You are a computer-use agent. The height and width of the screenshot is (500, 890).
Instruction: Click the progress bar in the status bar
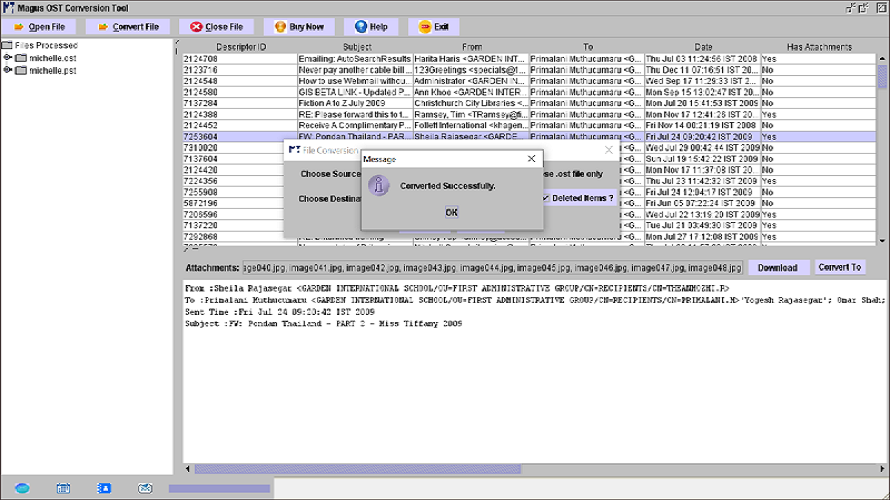pyautogui.click(x=219, y=489)
